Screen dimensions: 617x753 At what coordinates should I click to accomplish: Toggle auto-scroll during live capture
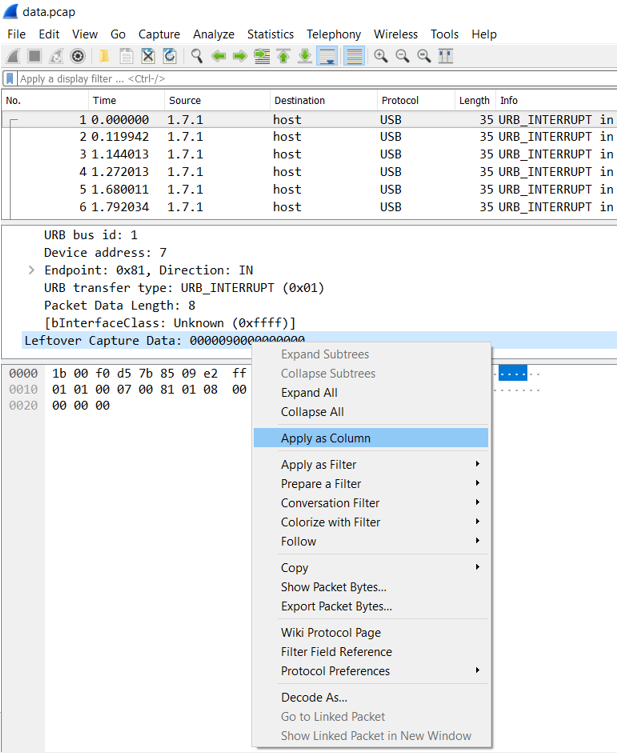(x=328, y=56)
